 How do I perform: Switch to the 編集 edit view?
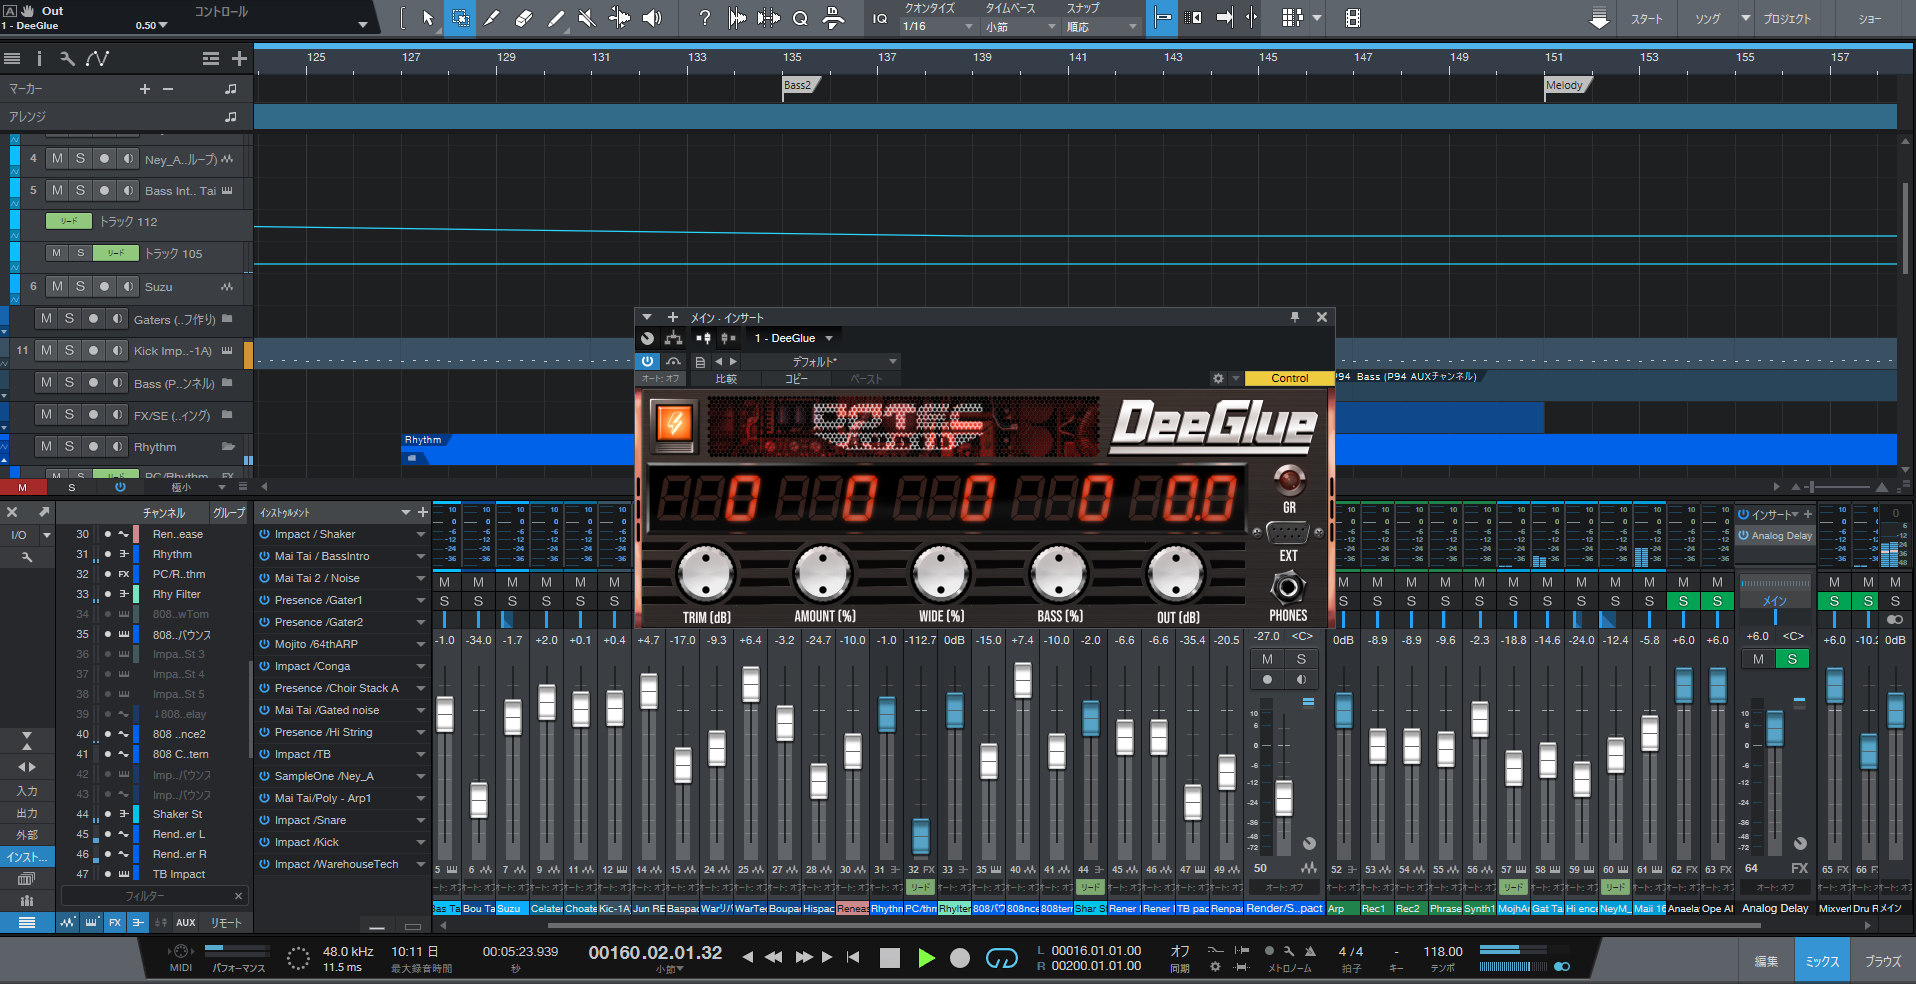coord(1766,961)
